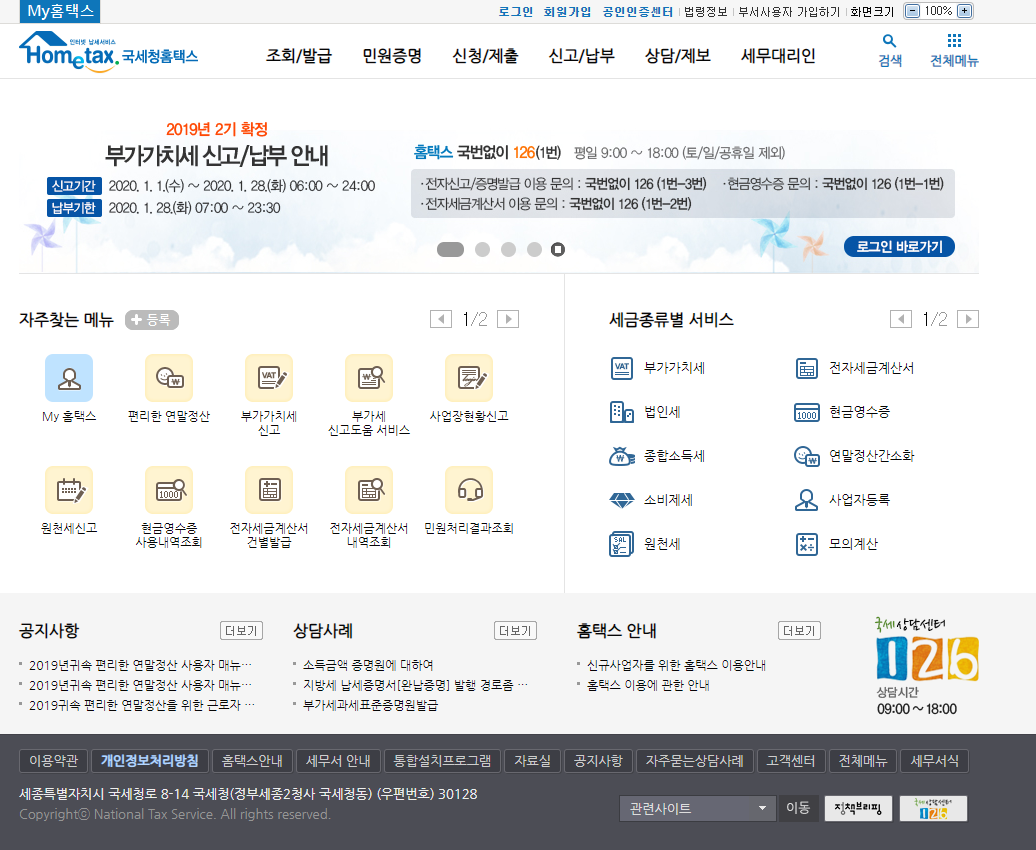Go to previous 세금종류별 서비스 page

(901, 319)
